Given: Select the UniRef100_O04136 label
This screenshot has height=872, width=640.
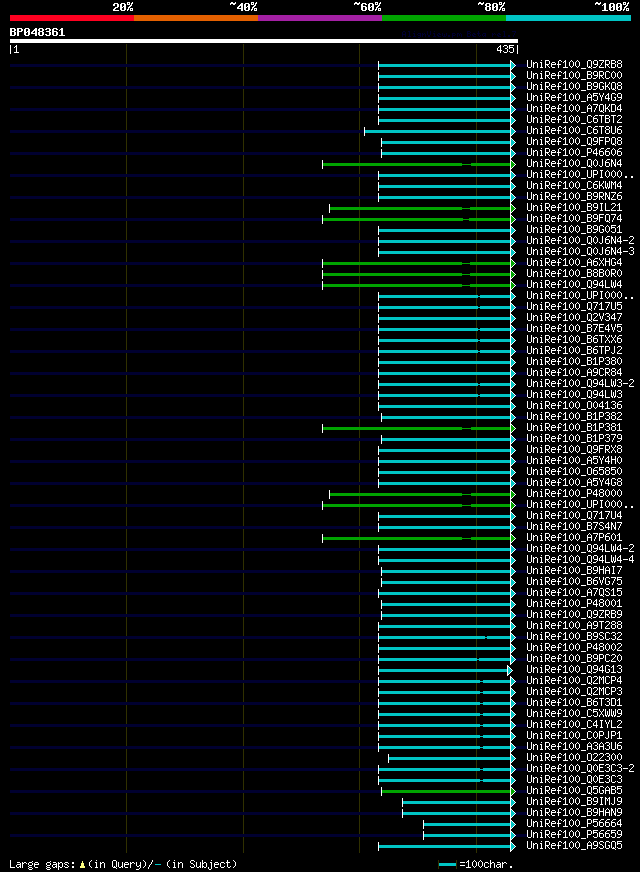Looking at the screenshot, I should (574, 406).
